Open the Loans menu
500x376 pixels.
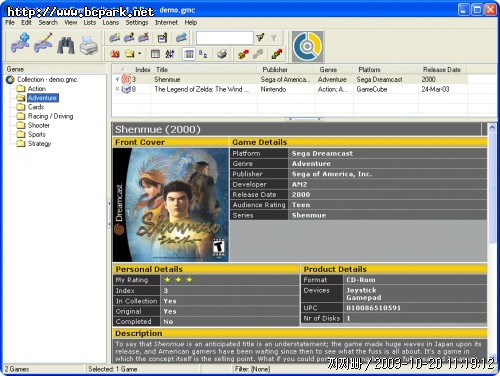tap(111, 22)
